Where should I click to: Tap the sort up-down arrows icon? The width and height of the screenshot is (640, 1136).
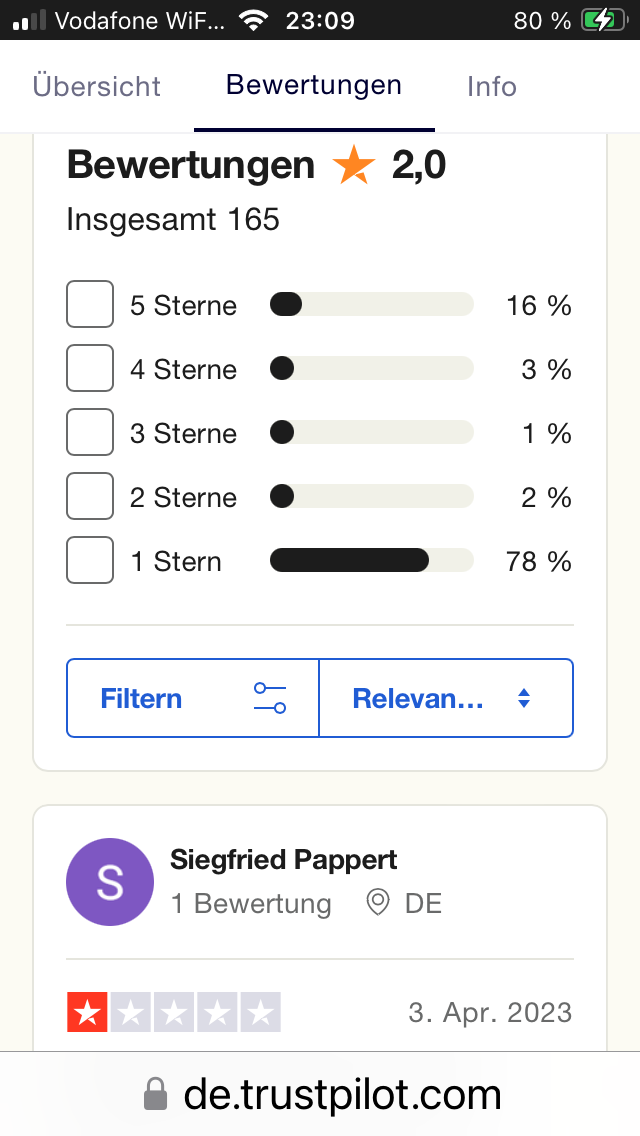pyautogui.click(x=523, y=698)
